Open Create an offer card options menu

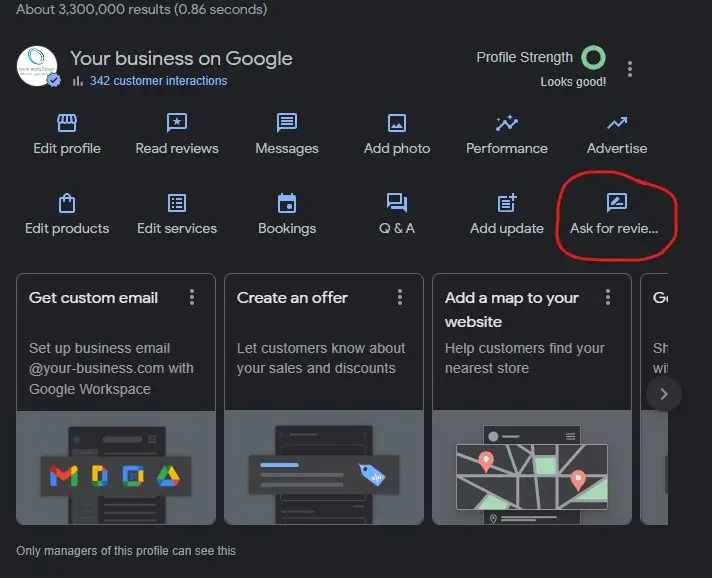(x=400, y=297)
